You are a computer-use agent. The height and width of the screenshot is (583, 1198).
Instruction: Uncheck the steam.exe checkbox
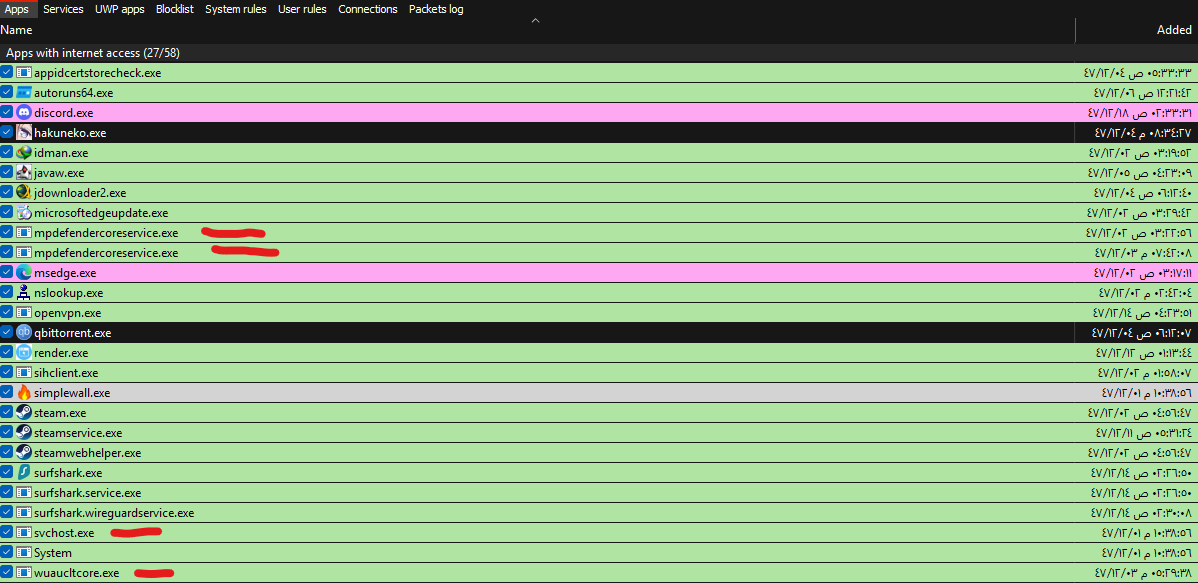(7, 413)
